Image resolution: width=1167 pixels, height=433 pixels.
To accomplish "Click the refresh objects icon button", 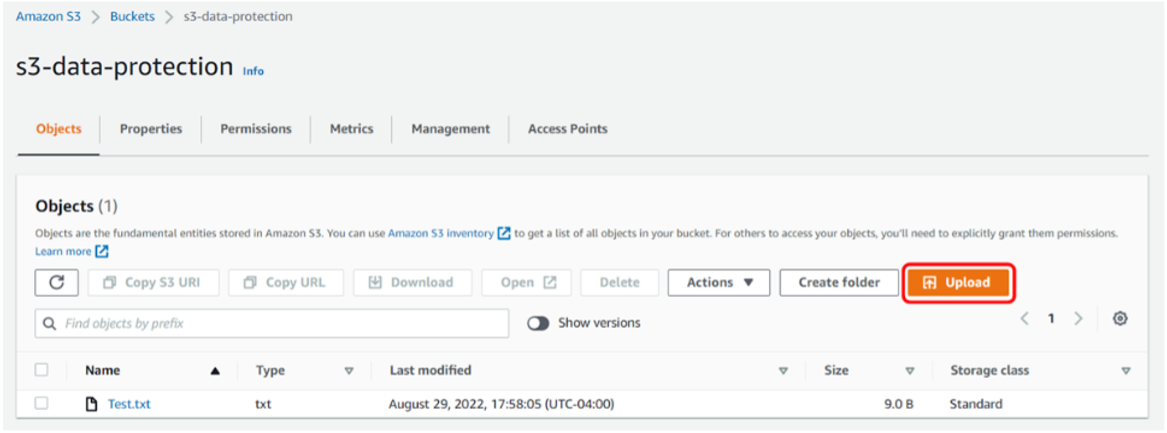I will (x=57, y=283).
